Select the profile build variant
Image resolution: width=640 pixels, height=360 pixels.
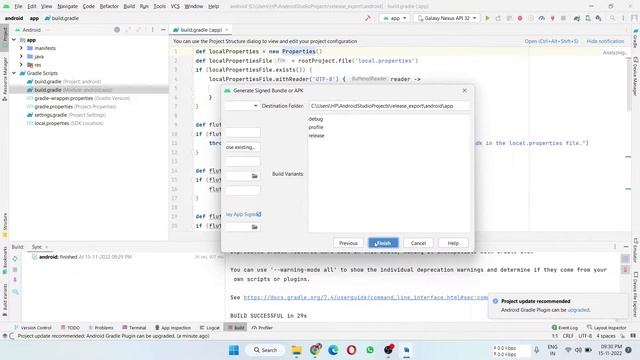coord(316,127)
